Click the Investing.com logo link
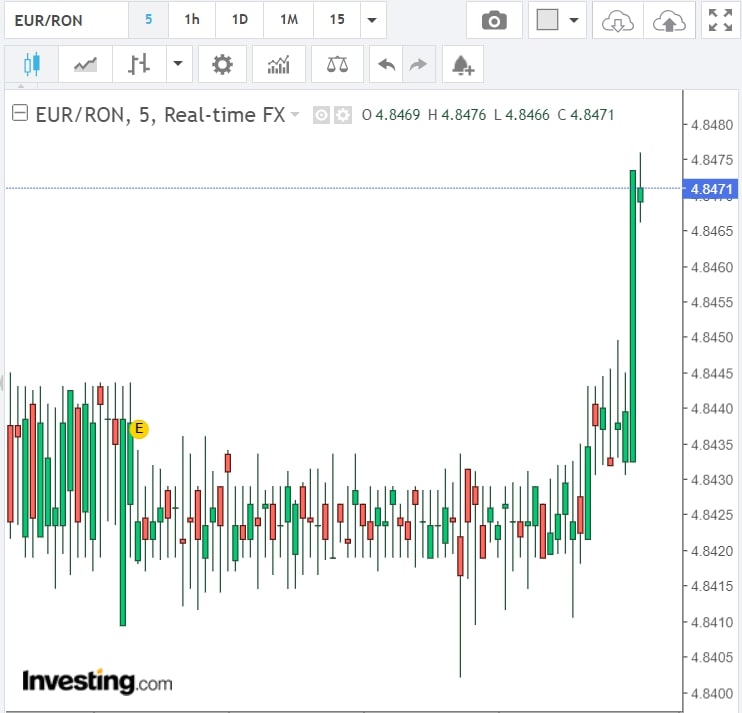742x713 pixels. point(97,682)
